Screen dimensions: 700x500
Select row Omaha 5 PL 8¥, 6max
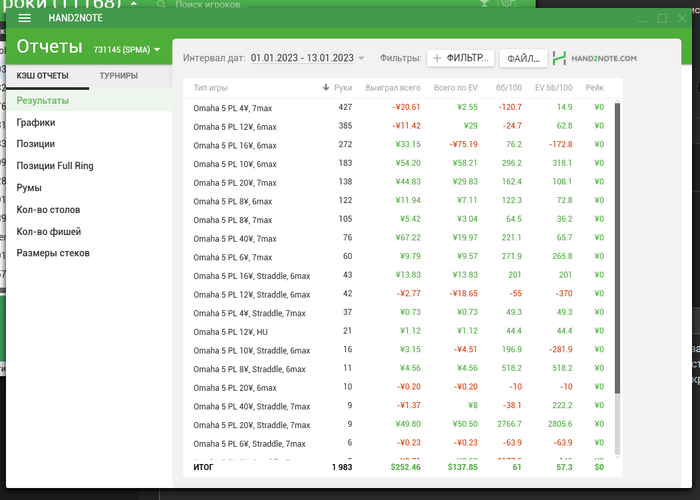click(x=399, y=201)
